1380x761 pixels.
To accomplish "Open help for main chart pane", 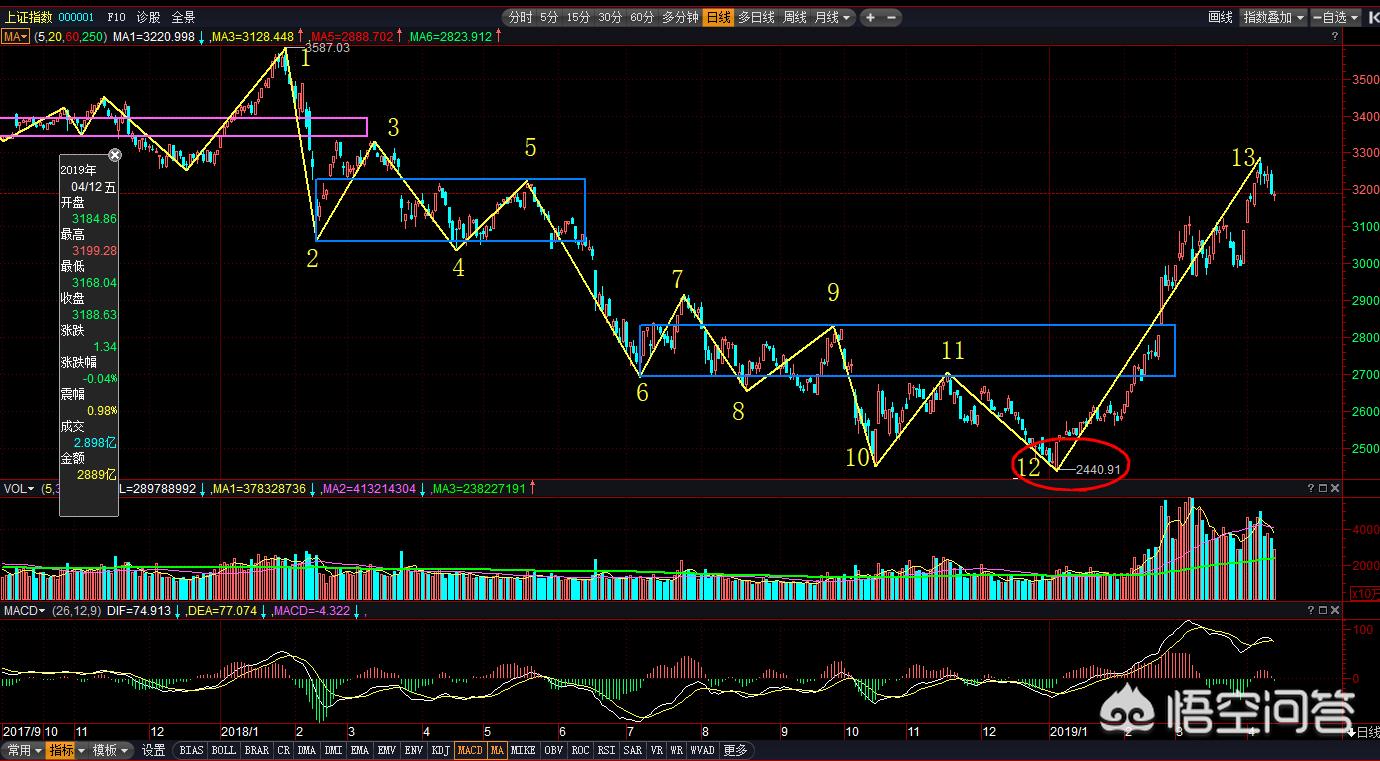I will (1334, 36).
